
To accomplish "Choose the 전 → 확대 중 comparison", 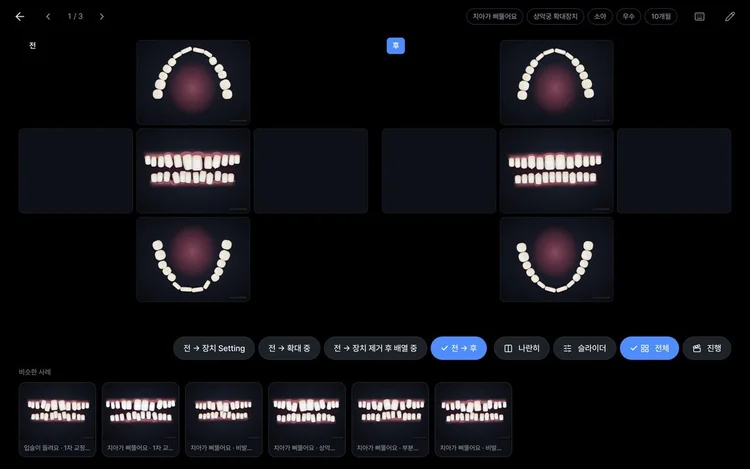I will pyautogui.click(x=289, y=348).
